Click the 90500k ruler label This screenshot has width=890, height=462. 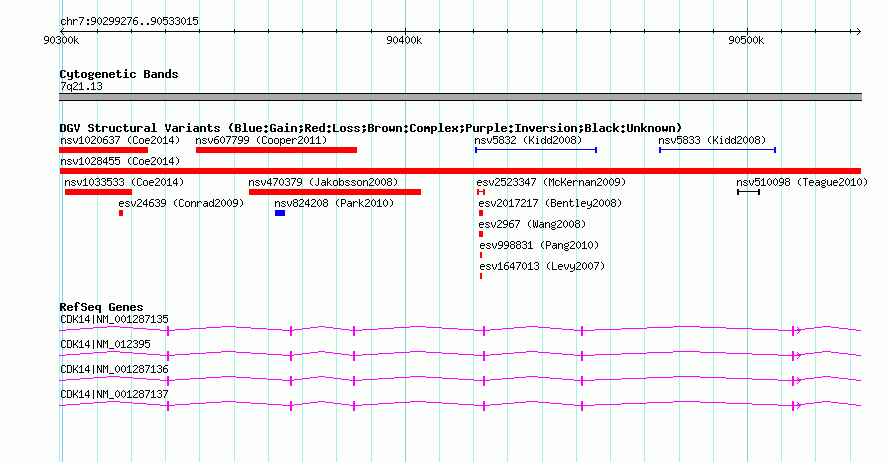click(x=746, y=40)
